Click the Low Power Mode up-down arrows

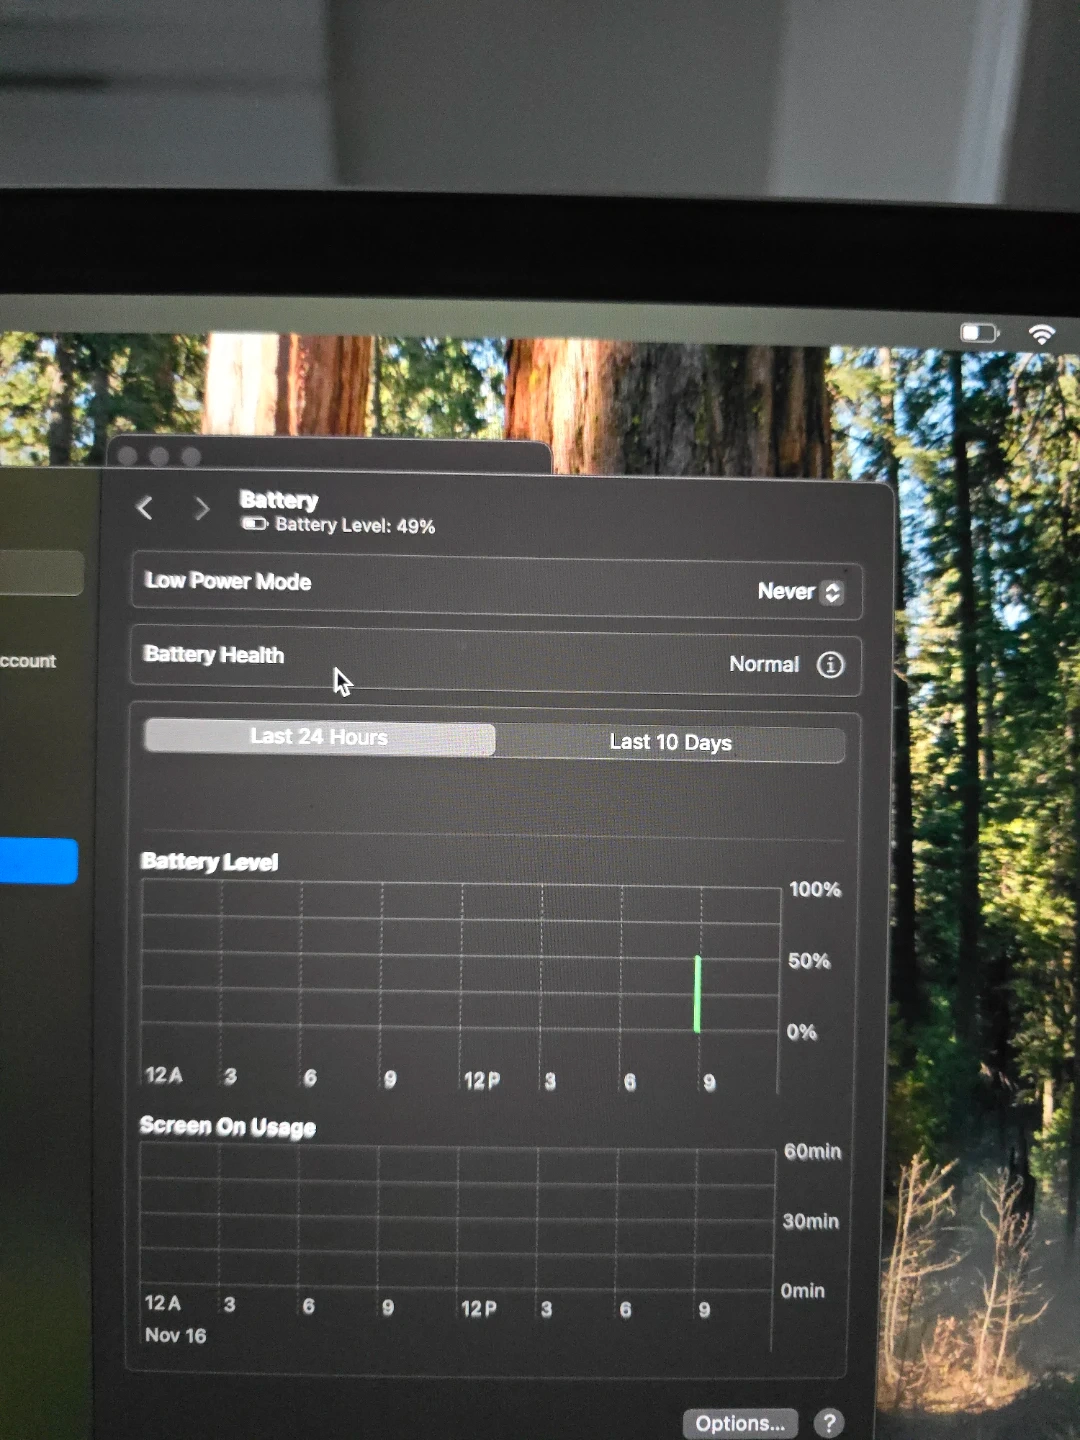click(x=832, y=592)
